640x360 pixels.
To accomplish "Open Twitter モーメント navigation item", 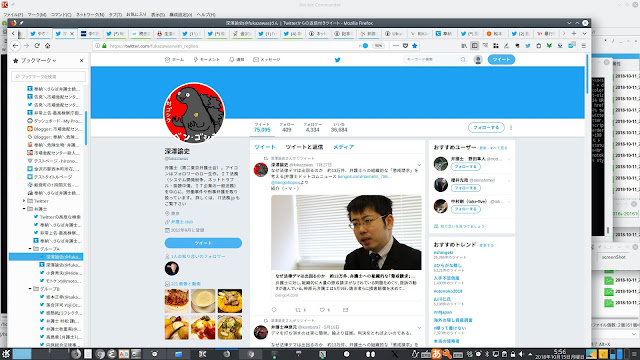I will (x=207, y=60).
